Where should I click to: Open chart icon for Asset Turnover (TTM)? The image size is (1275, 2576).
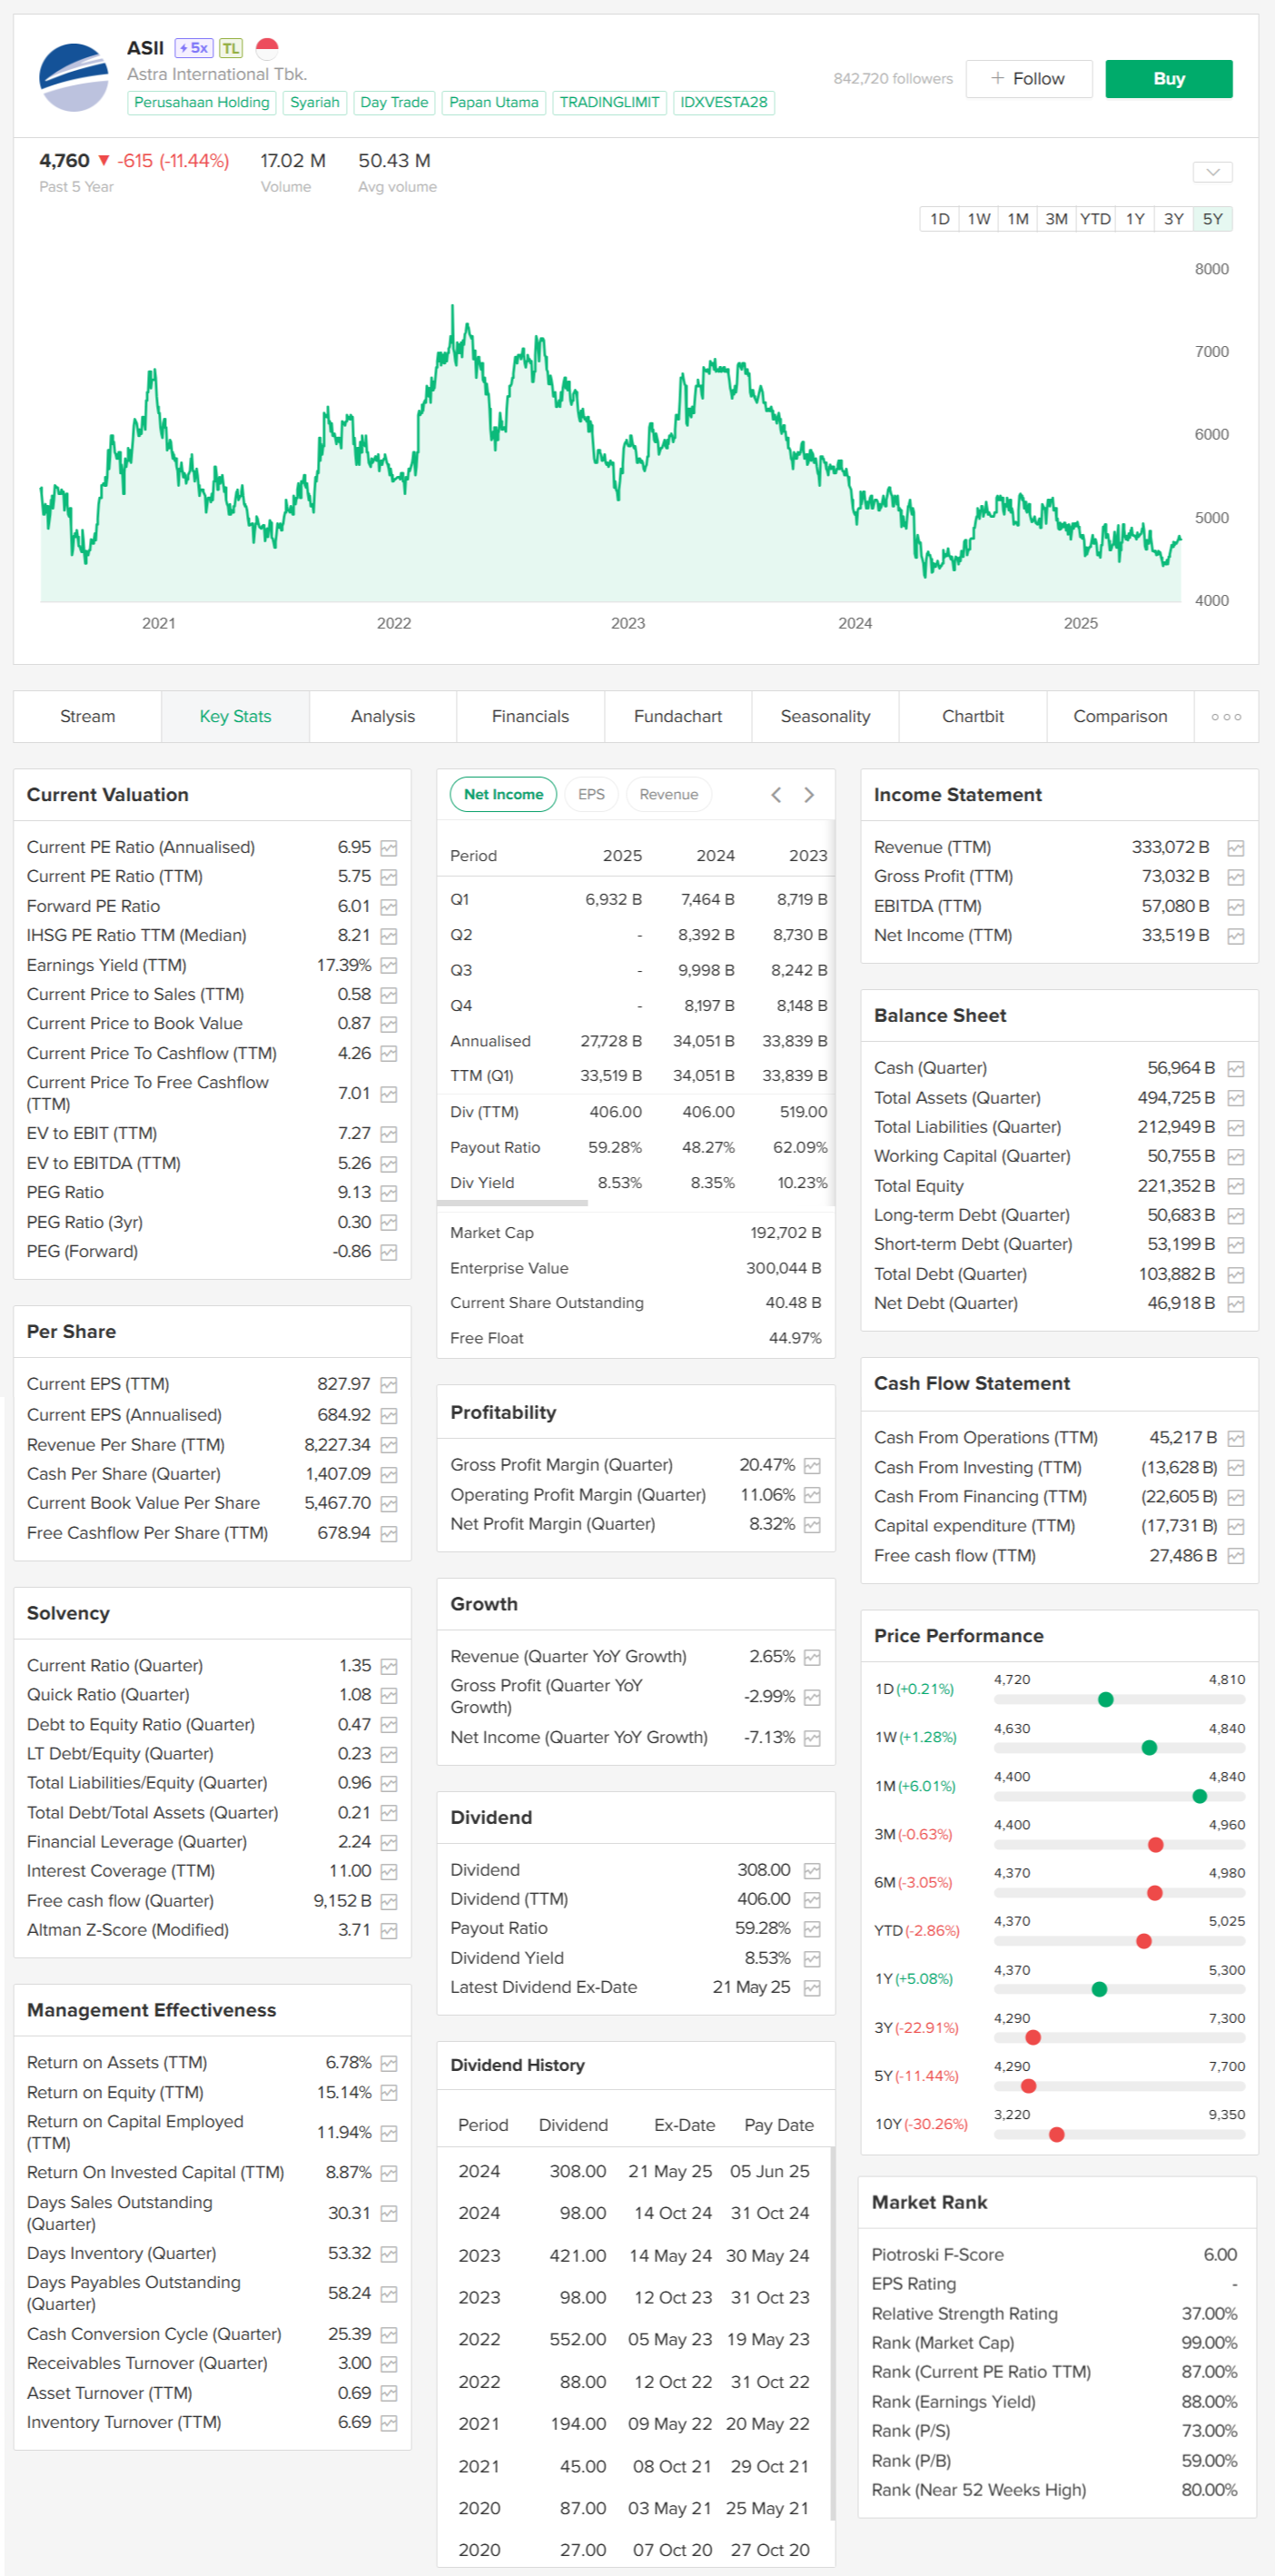tap(389, 2394)
